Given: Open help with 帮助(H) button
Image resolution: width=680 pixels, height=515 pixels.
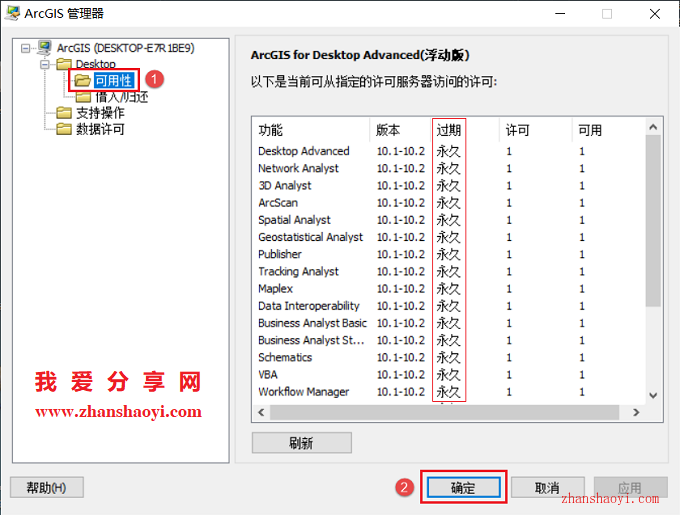Looking at the screenshot, I should 47,488.
